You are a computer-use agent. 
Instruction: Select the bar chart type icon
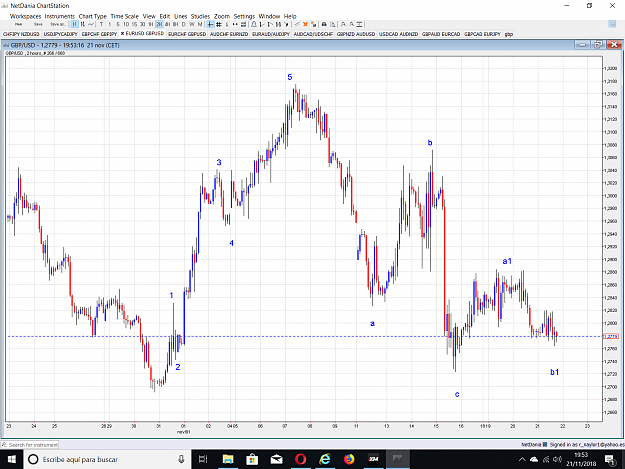[83, 24]
